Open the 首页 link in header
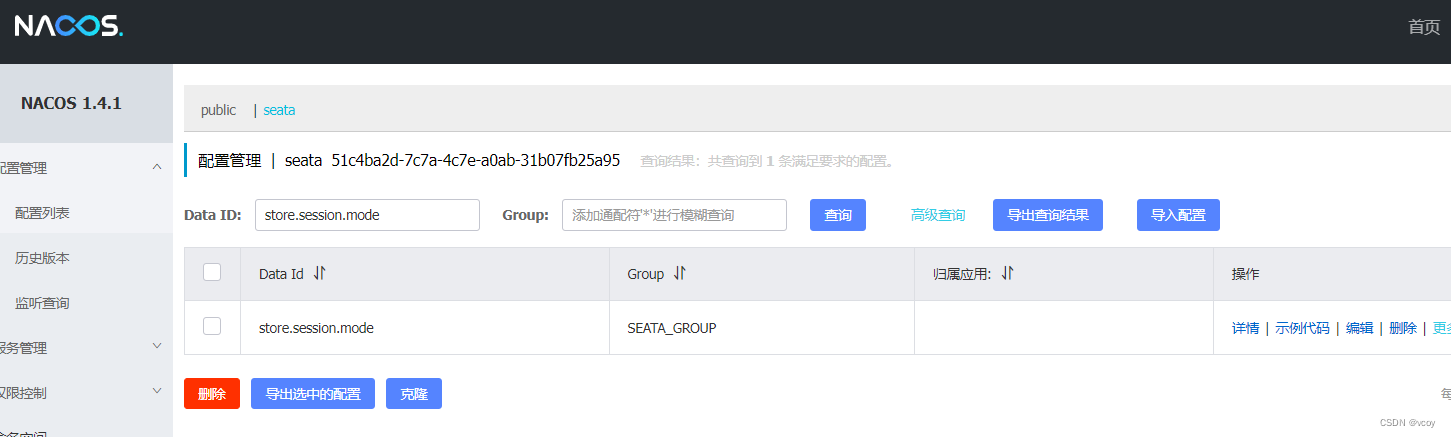Screen dimensions: 1451x437 pyautogui.click(x=1424, y=27)
